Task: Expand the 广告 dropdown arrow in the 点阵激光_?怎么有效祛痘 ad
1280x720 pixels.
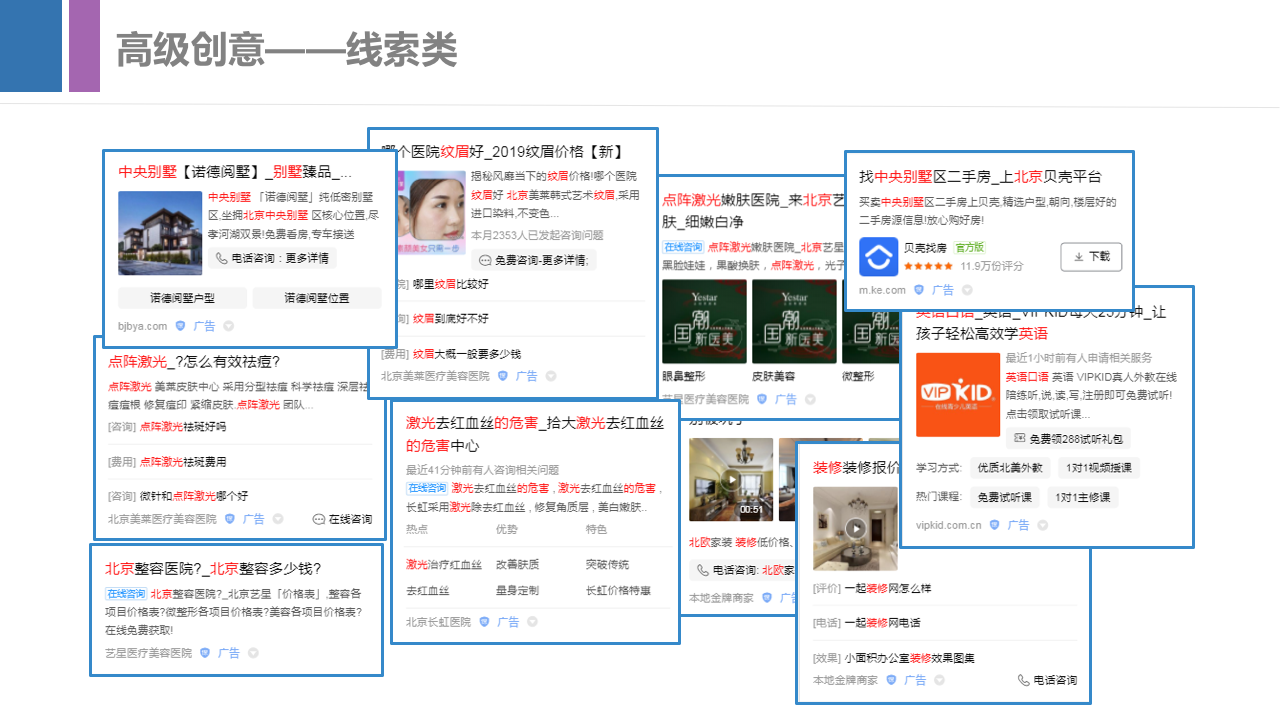Action: coord(278,519)
